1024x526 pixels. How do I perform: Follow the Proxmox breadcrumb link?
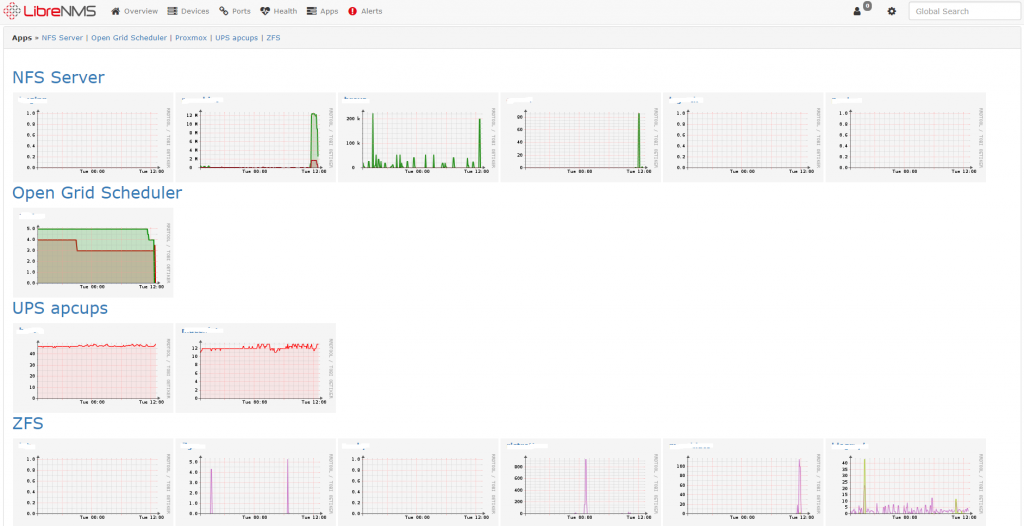click(191, 38)
